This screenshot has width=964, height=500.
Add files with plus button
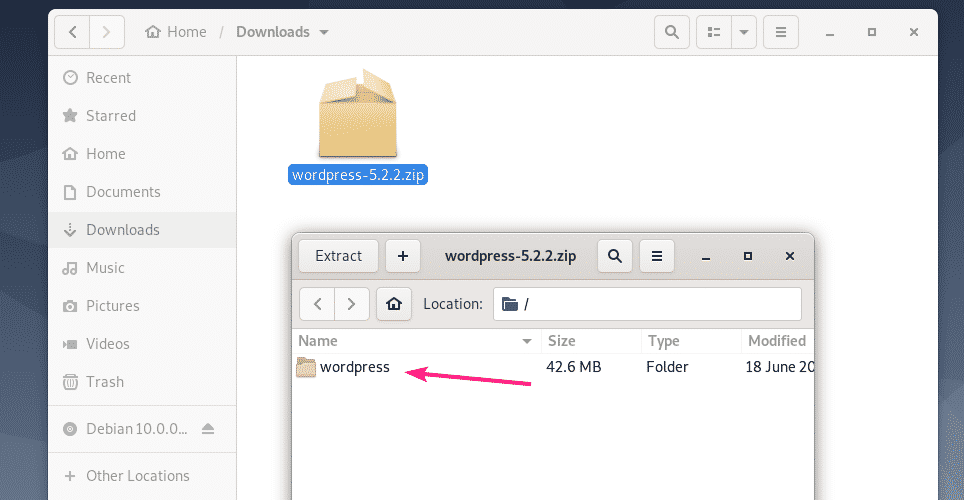point(403,256)
